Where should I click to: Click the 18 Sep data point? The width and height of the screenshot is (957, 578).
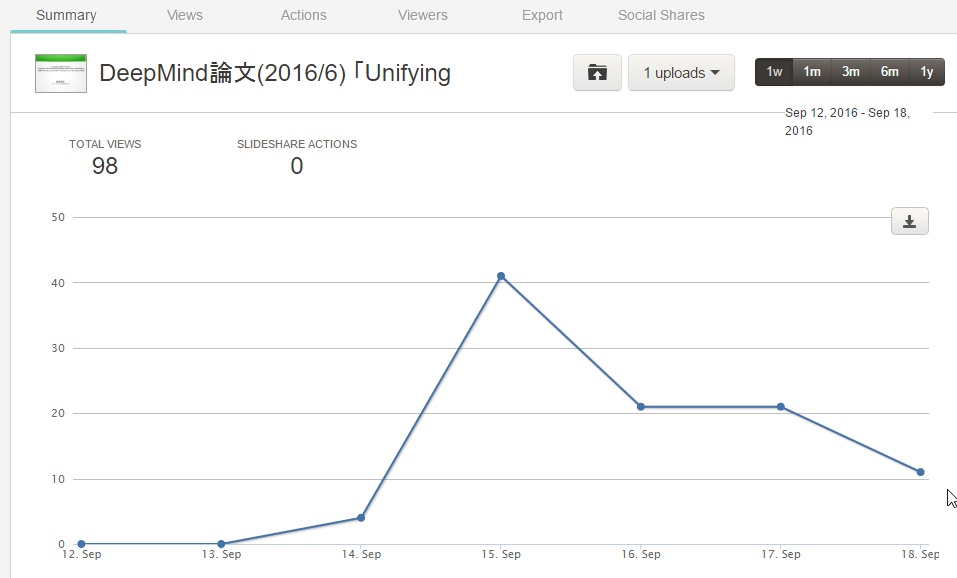[919, 470]
